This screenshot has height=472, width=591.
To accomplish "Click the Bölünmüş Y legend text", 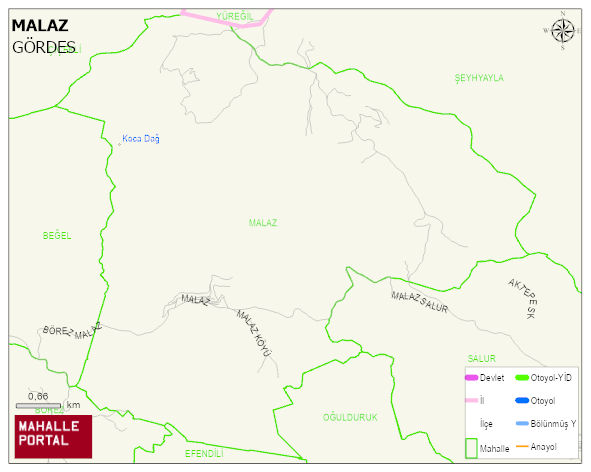I will (553, 424).
